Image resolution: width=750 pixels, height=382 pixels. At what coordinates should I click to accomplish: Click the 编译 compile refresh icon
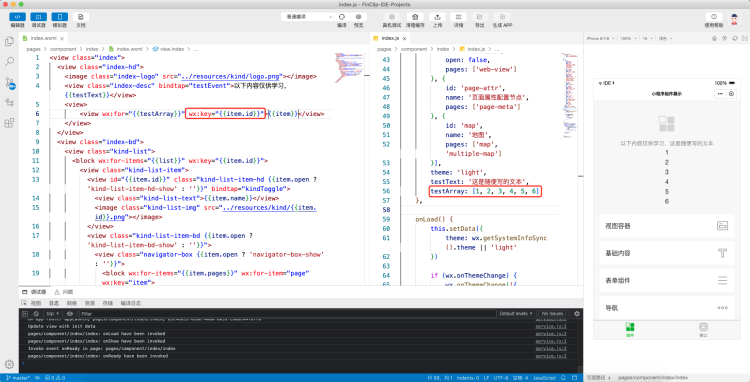[x=342, y=17]
